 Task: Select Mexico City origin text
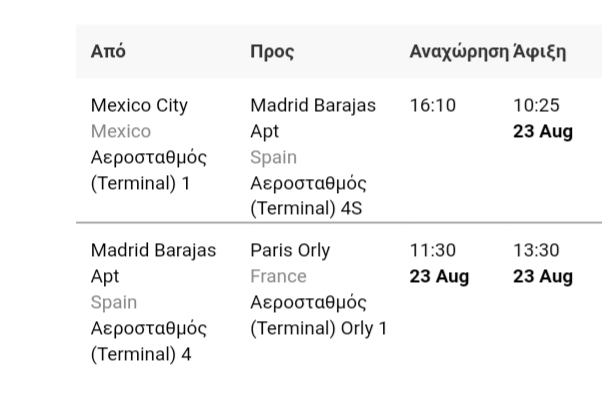[139, 105]
